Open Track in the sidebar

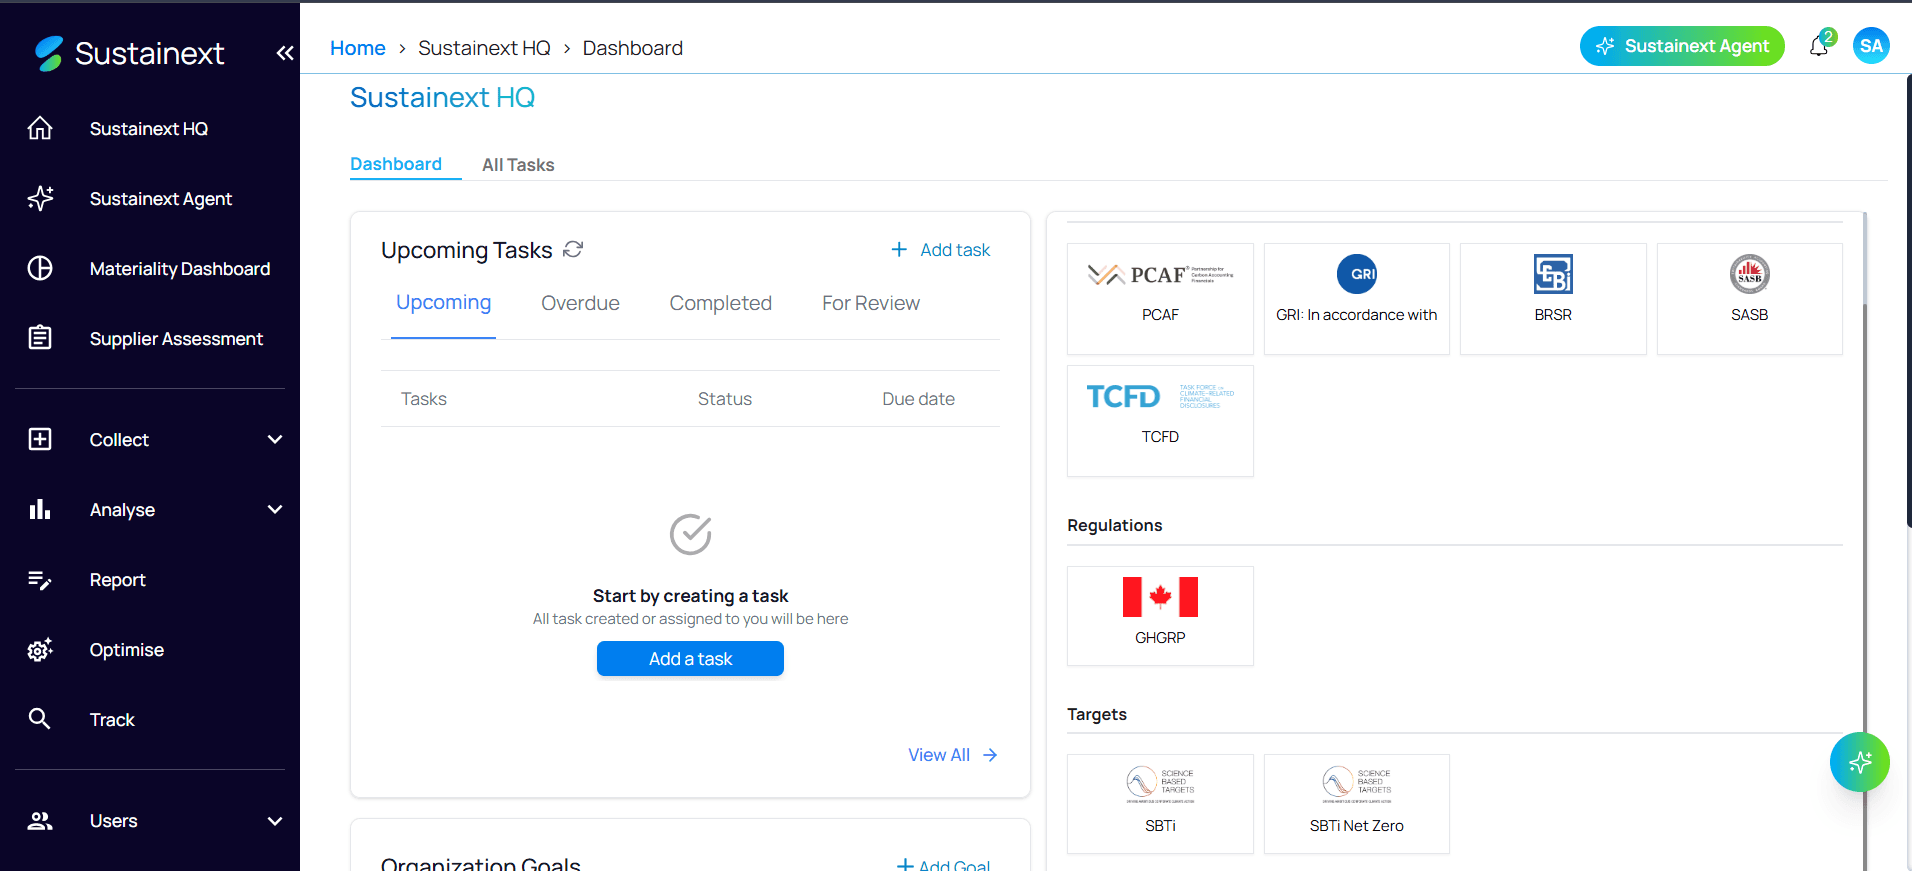[112, 720]
